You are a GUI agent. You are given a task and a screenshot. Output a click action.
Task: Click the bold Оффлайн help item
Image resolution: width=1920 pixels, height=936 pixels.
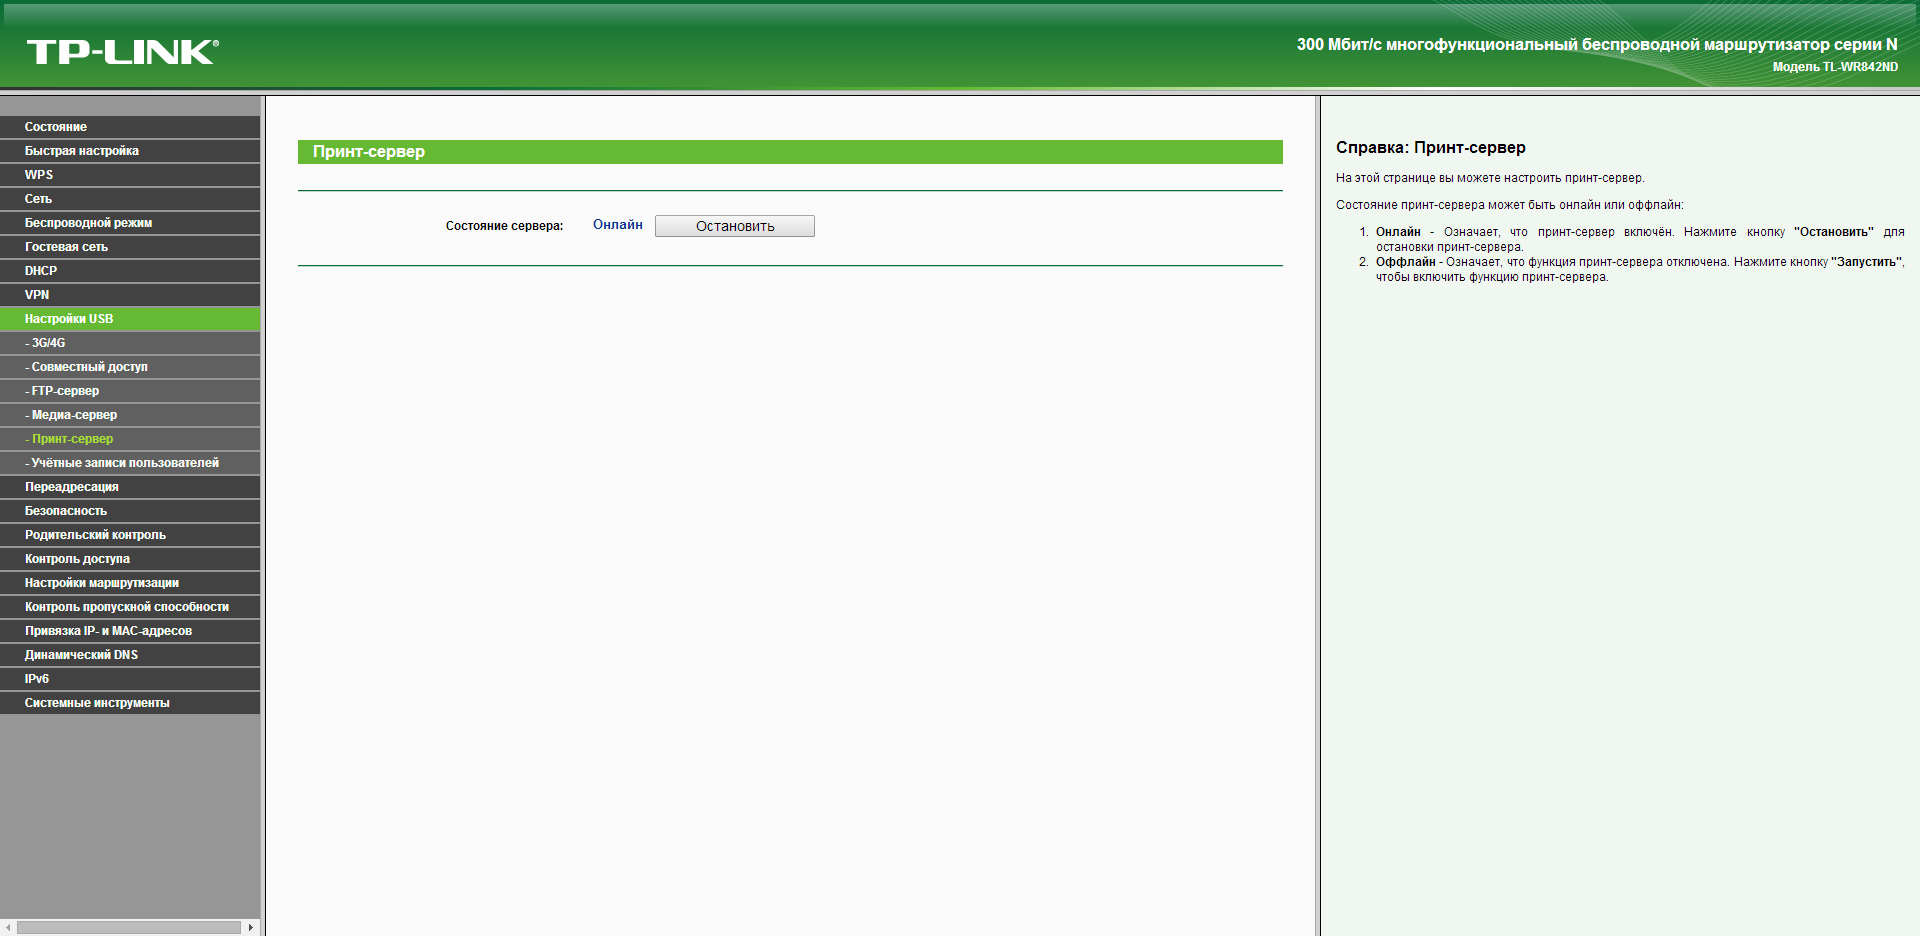[1406, 262]
